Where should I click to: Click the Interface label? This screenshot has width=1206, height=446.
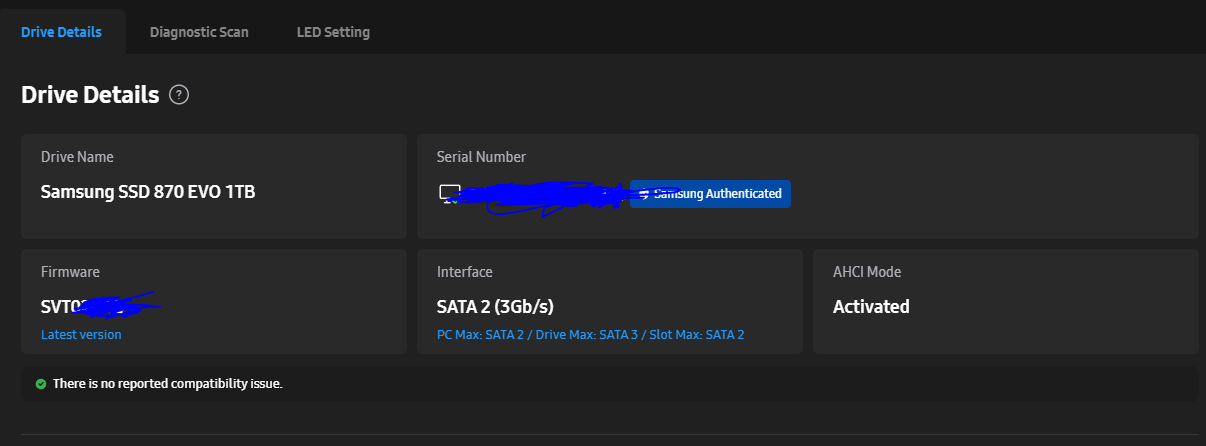pos(465,272)
